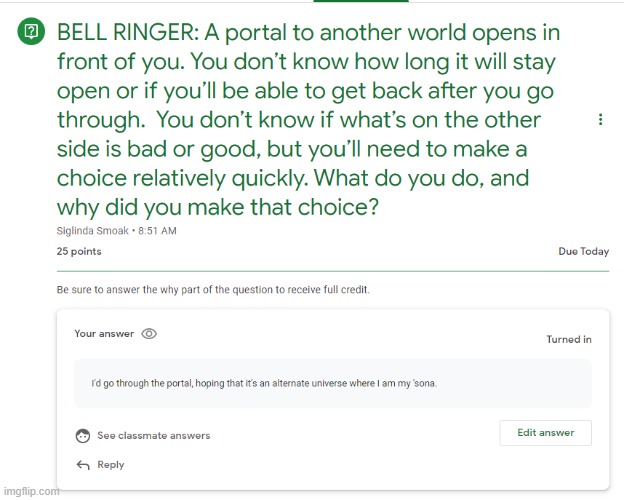The height and width of the screenshot is (500, 624).
Task: Click the Your answer heading
Action: (104, 334)
